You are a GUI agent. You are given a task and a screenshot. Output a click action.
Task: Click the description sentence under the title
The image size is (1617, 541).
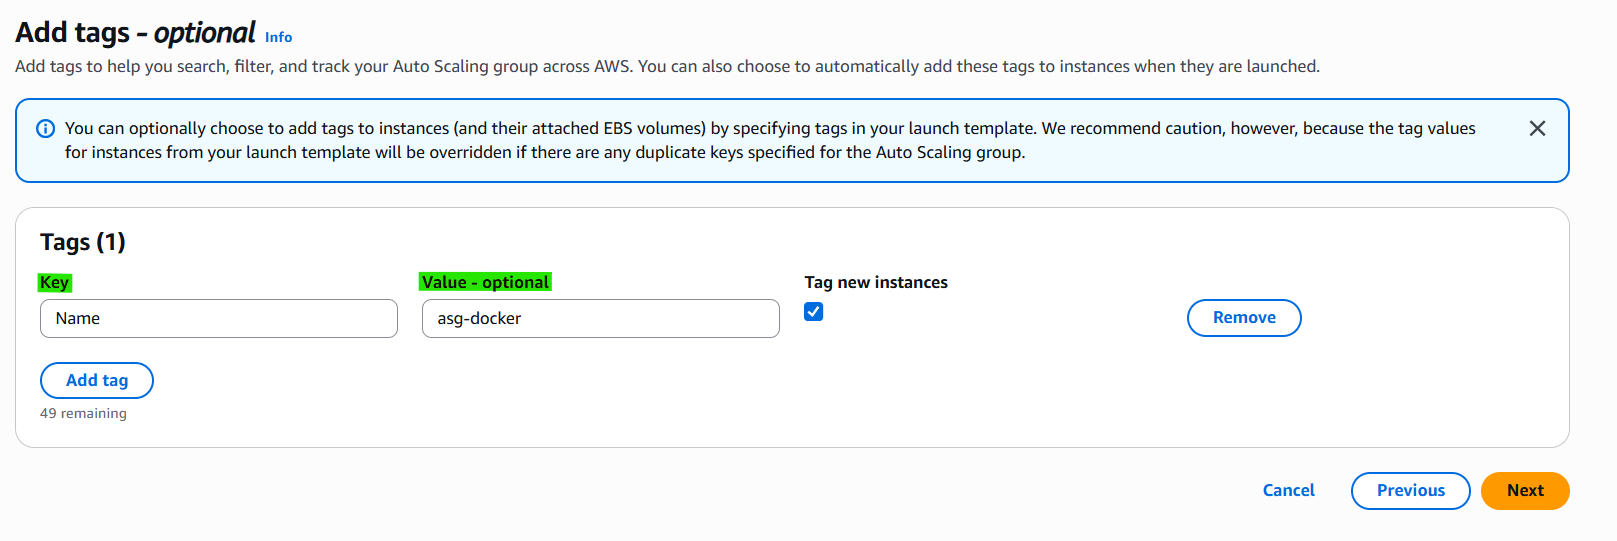[x=667, y=66]
